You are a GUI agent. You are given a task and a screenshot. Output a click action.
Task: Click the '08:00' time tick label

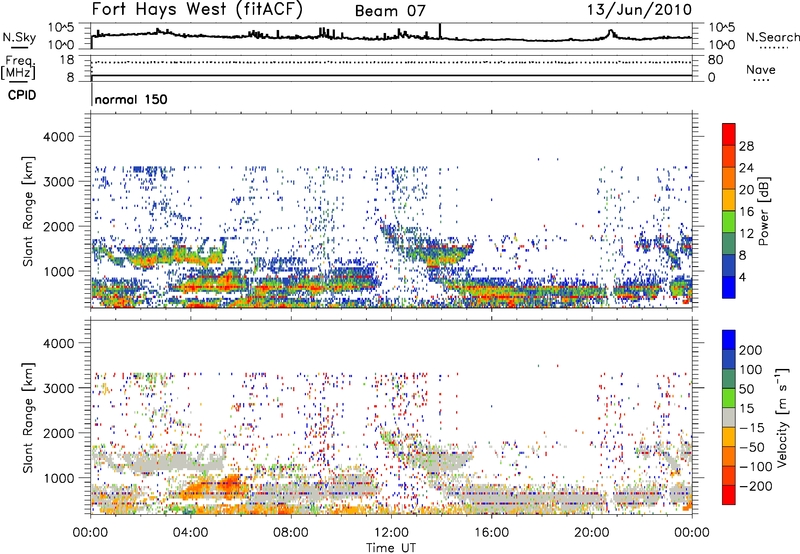[x=291, y=533]
